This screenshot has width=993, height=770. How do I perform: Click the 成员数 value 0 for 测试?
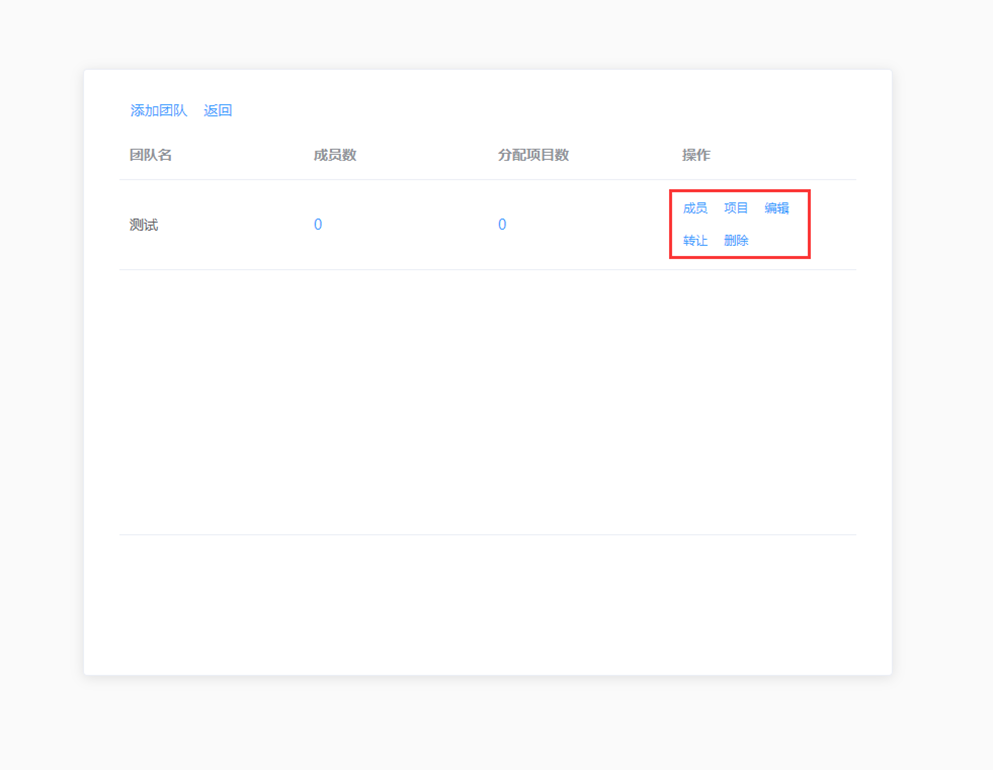coord(318,224)
